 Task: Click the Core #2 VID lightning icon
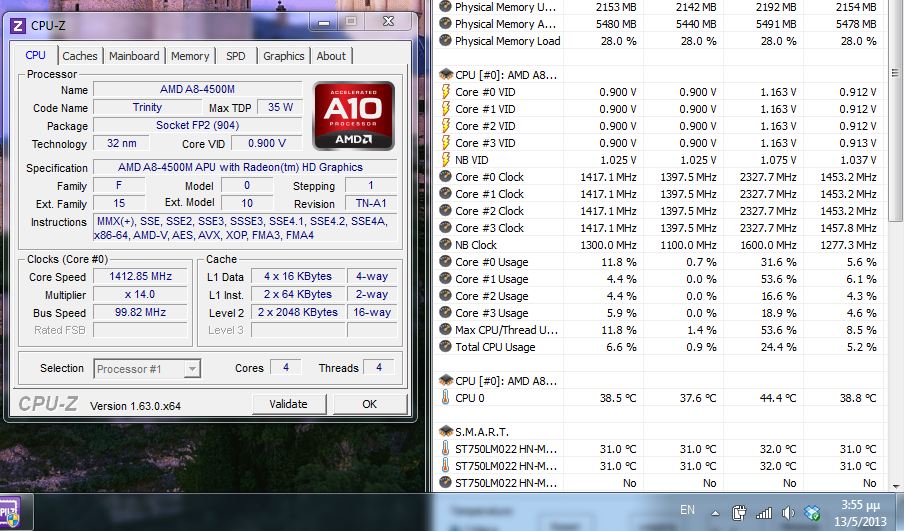pos(446,126)
